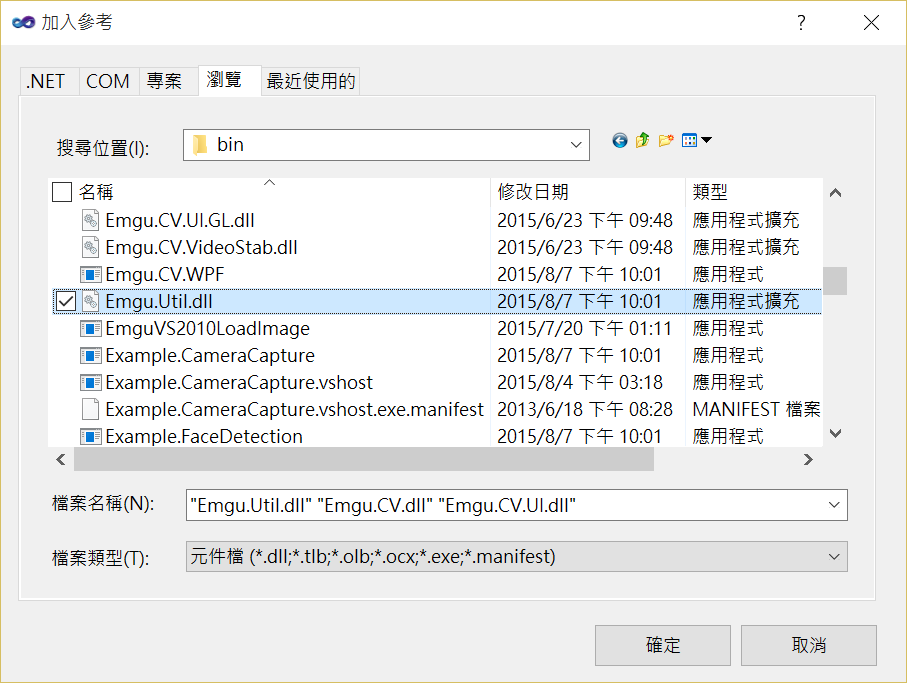
Task: Click the dialog help question mark
Action: (801, 23)
